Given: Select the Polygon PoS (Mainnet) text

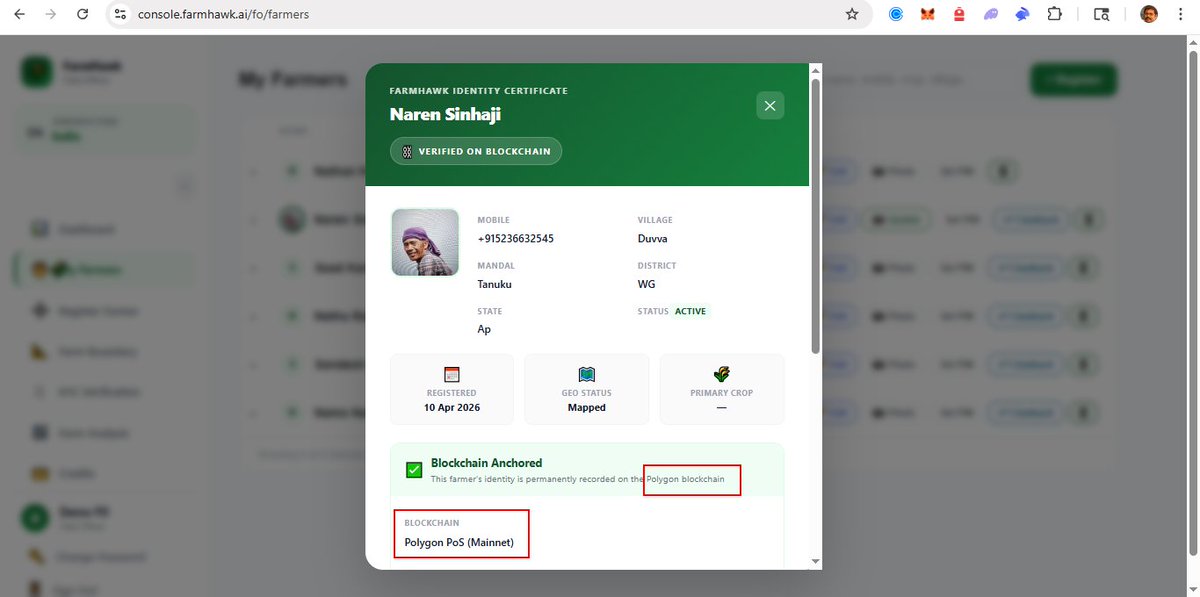Looking at the screenshot, I should tap(459, 542).
